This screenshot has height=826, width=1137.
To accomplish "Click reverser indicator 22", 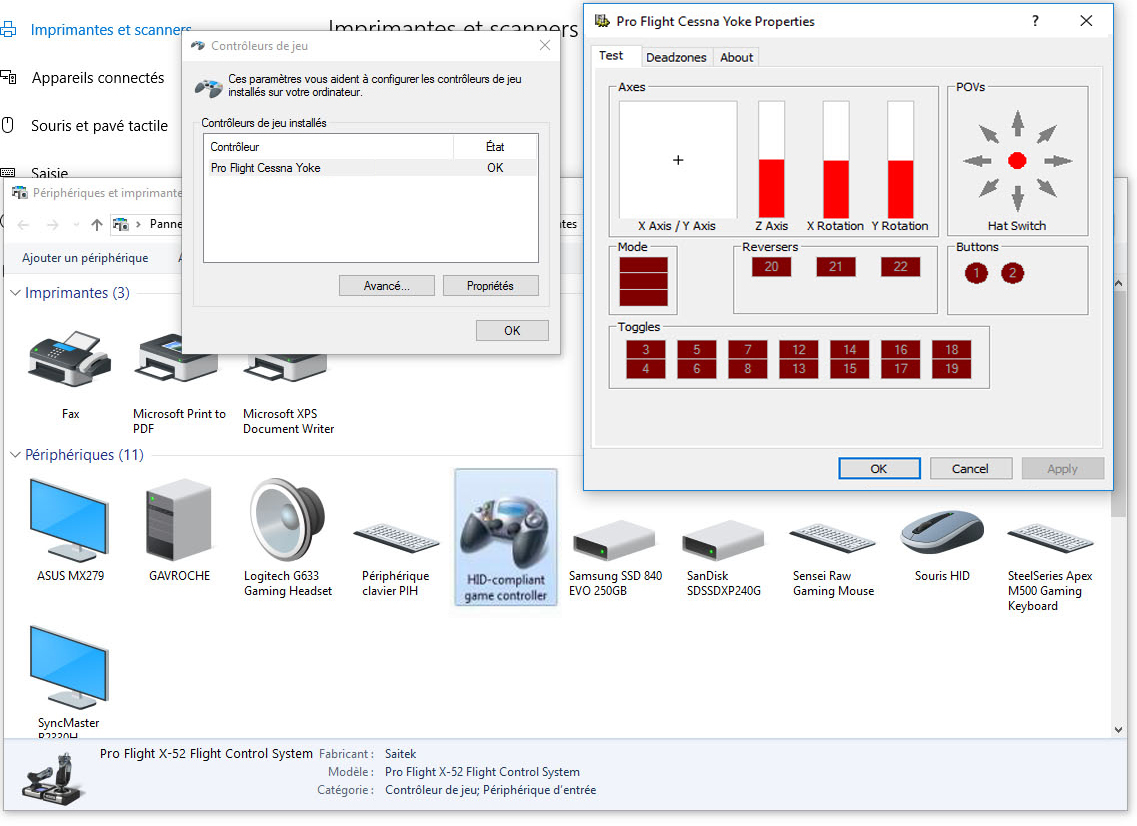I will click(x=901, y=266).
